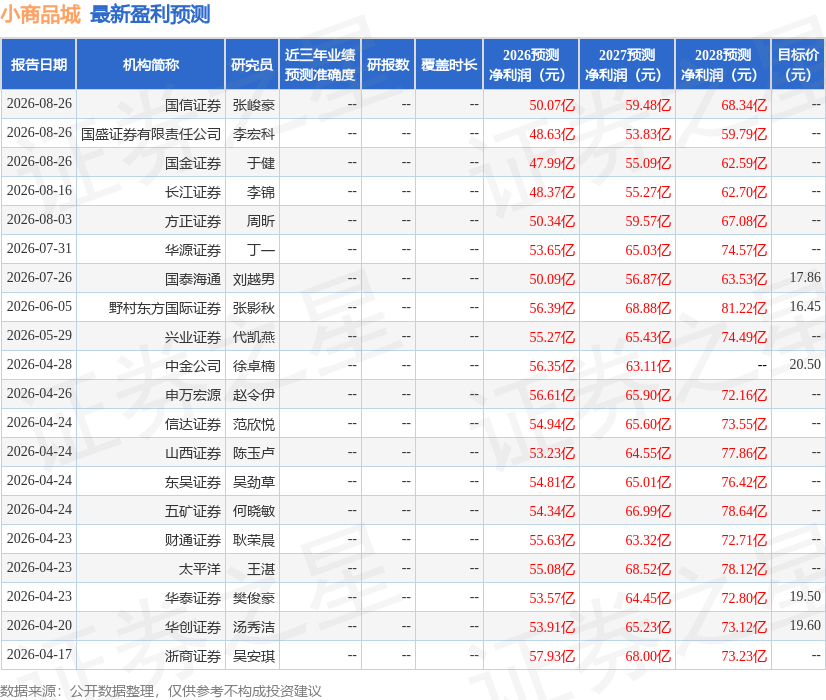The width and height of the screenshot is (826, 700).
Task: Click the 覆盖时长 column header
Action: click(x=449, y=64)
